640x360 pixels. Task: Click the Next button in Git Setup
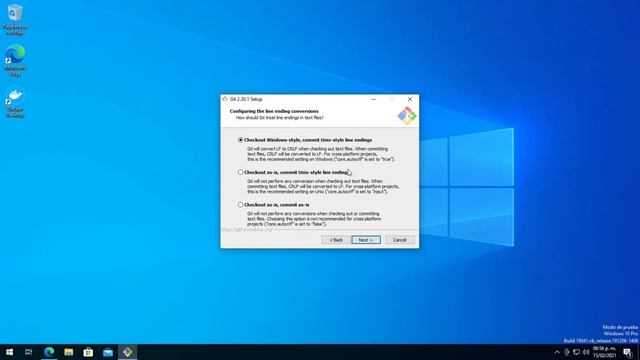[366, 240]
